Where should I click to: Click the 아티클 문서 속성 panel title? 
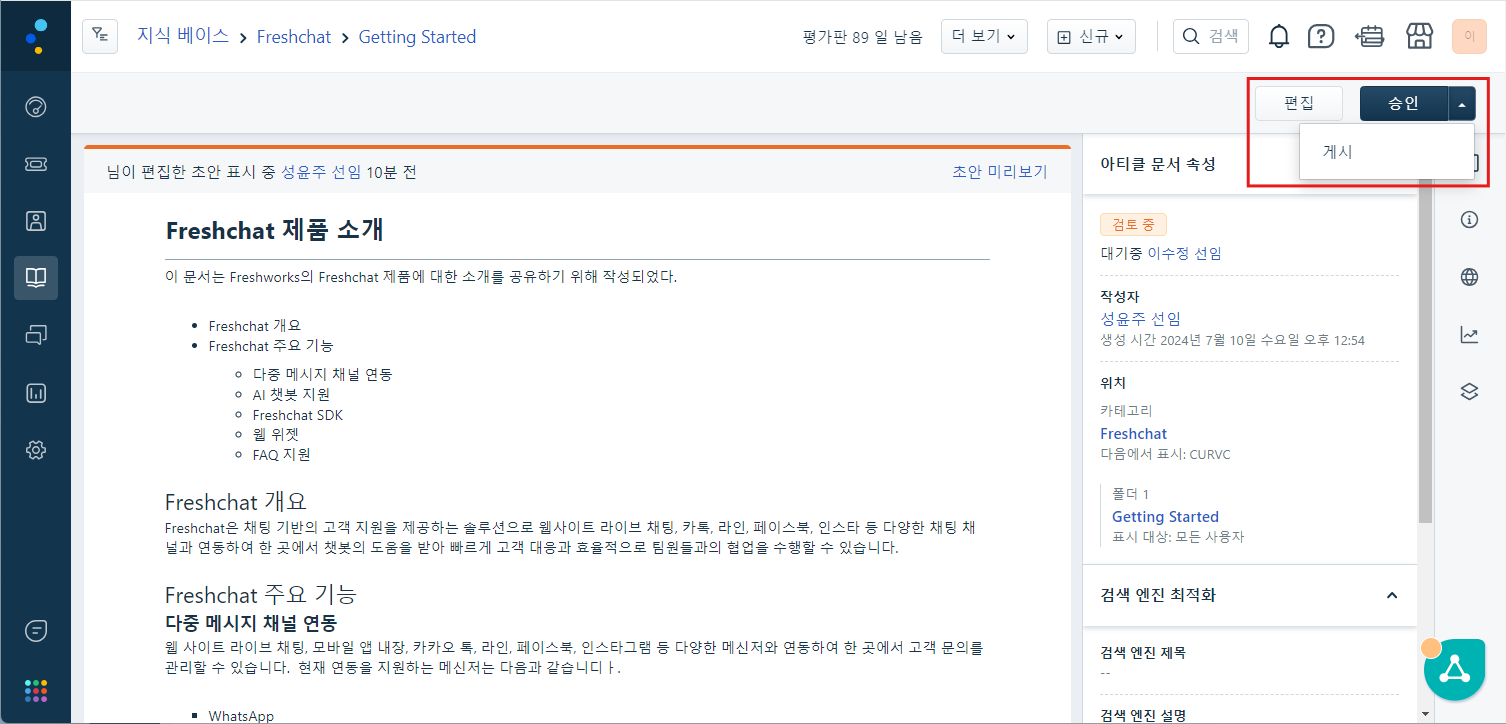point(1158,164)
